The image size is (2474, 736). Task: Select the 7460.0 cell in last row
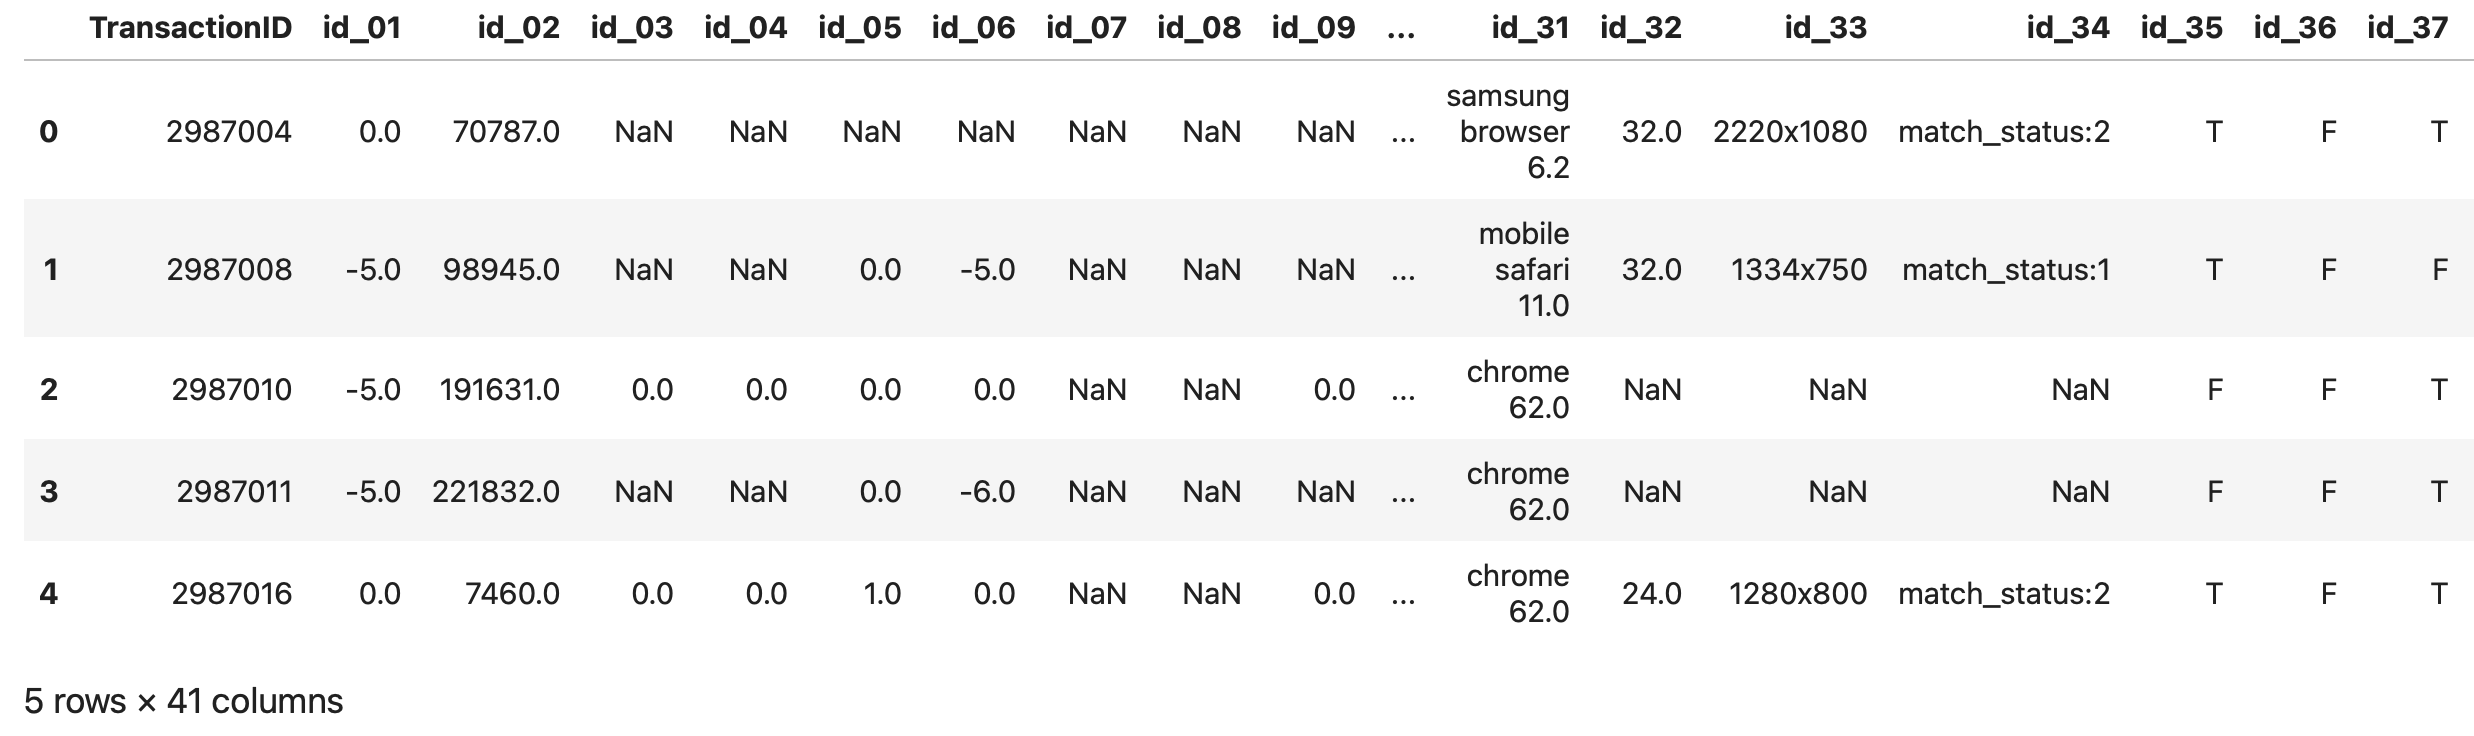tap(512, 593)
